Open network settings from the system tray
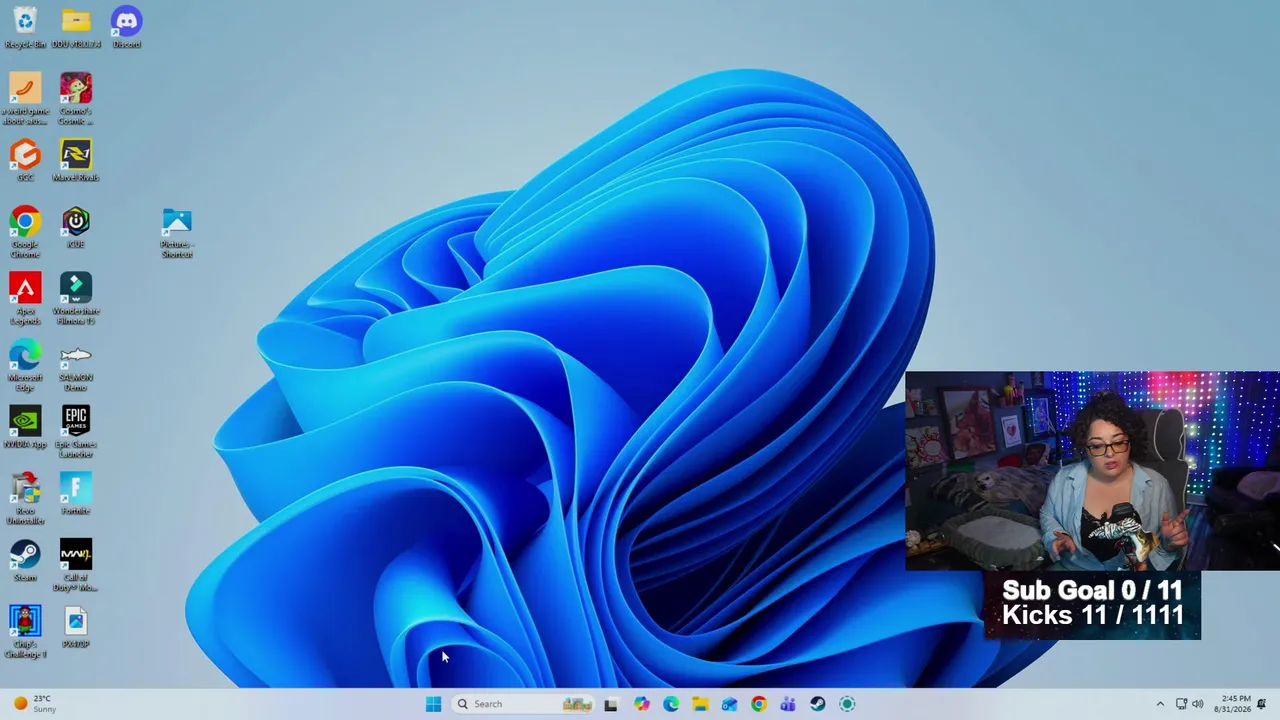 1181,704
